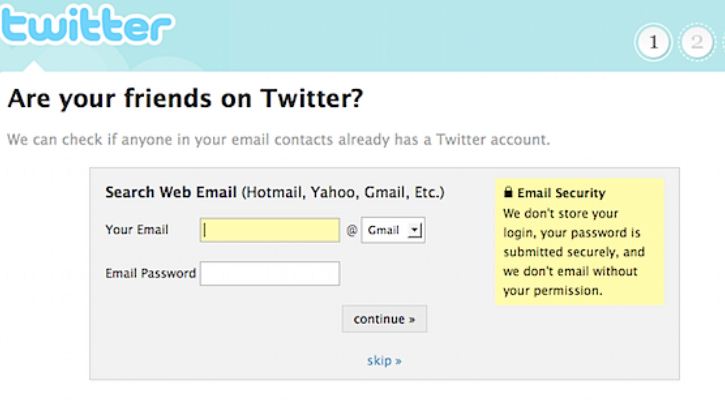Click the "(Hotmail, Yahoo, Gmail, Etc.)" text
Screen dimensions: 725x403
click(x=343, y=192)
